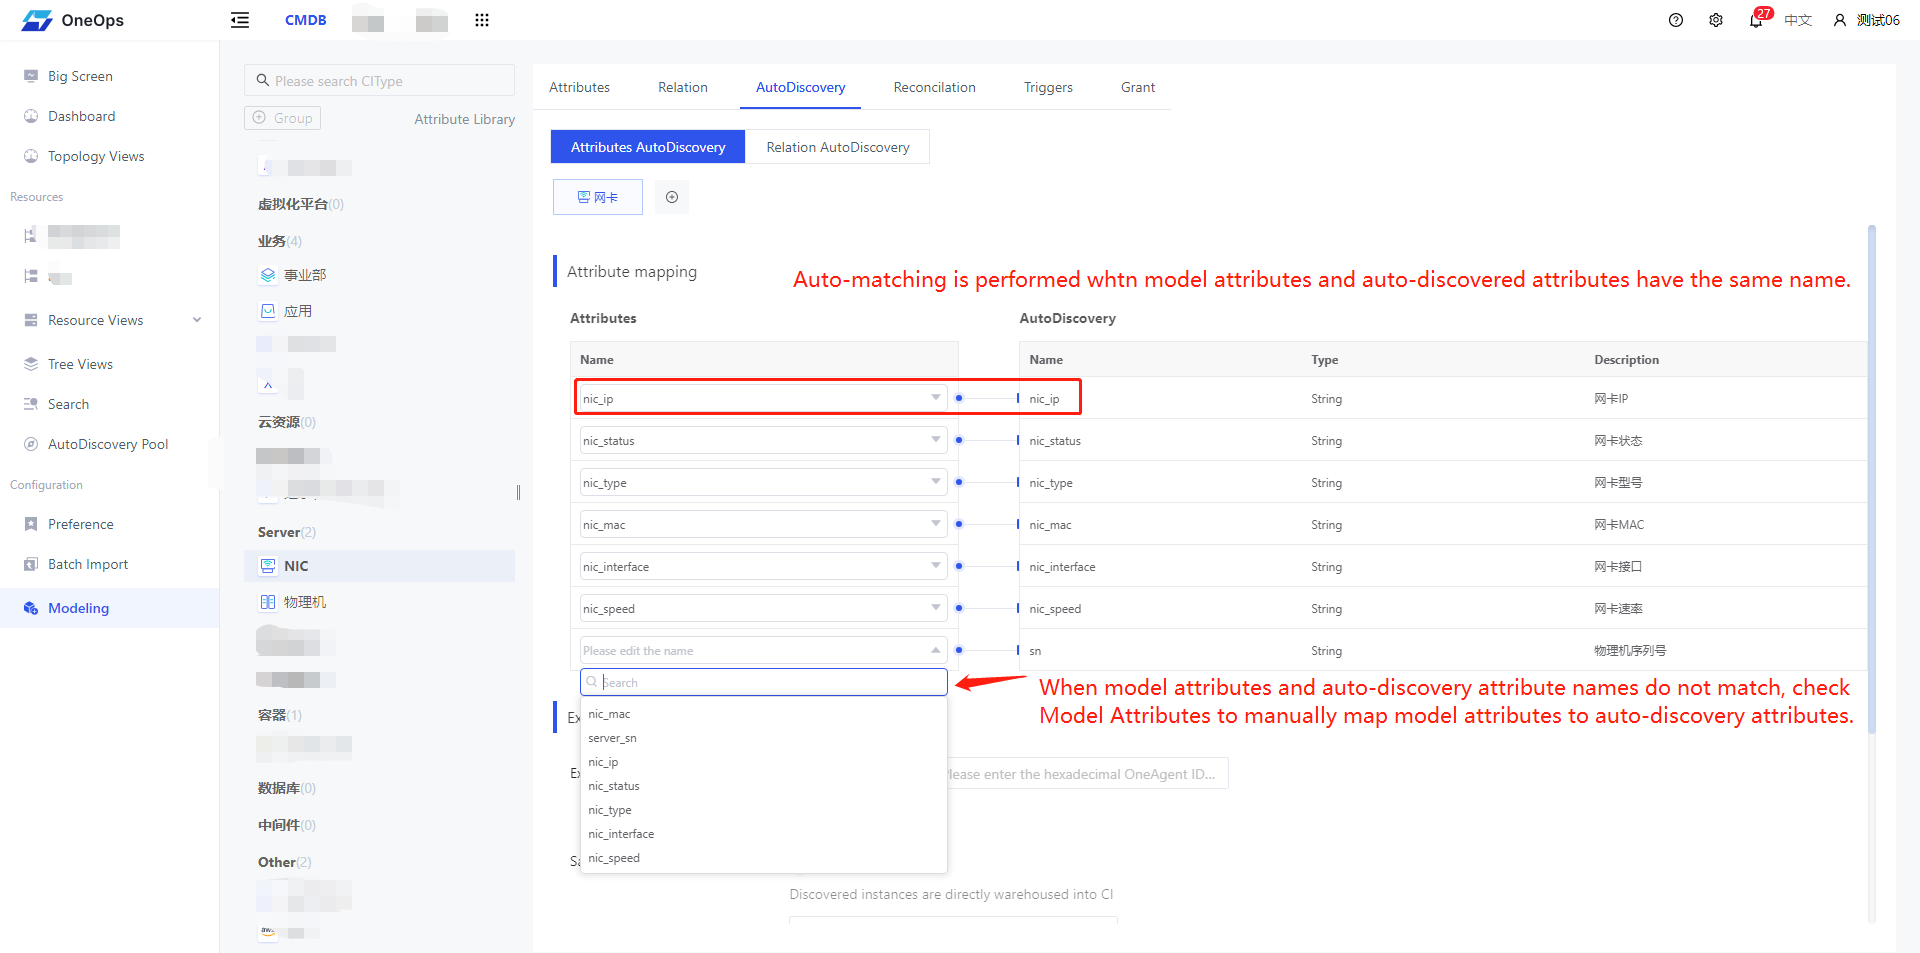
Task: Go to Big Screen
Action: [80, 76]
